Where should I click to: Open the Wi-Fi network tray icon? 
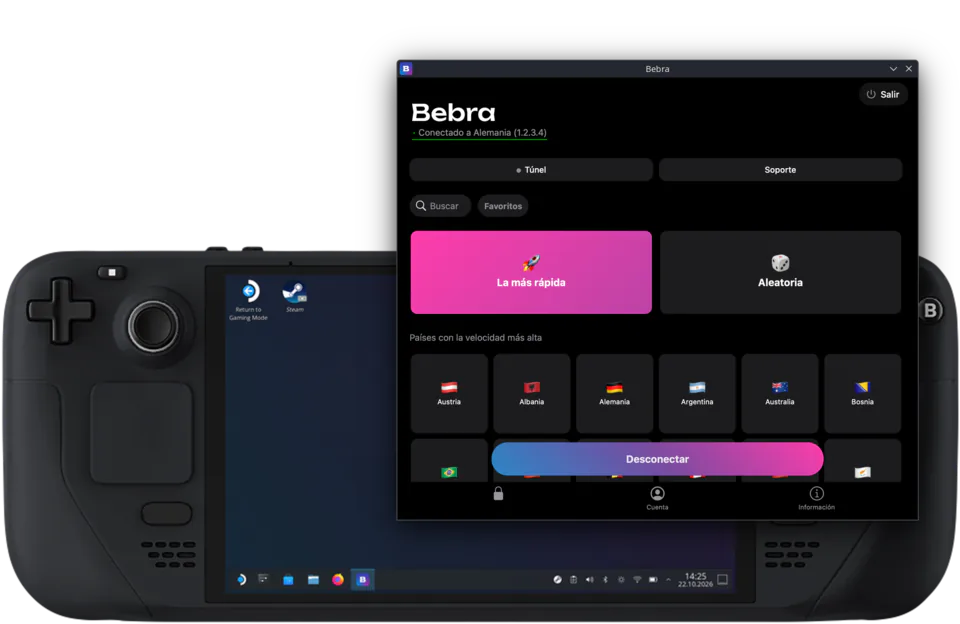pos(637,579)
